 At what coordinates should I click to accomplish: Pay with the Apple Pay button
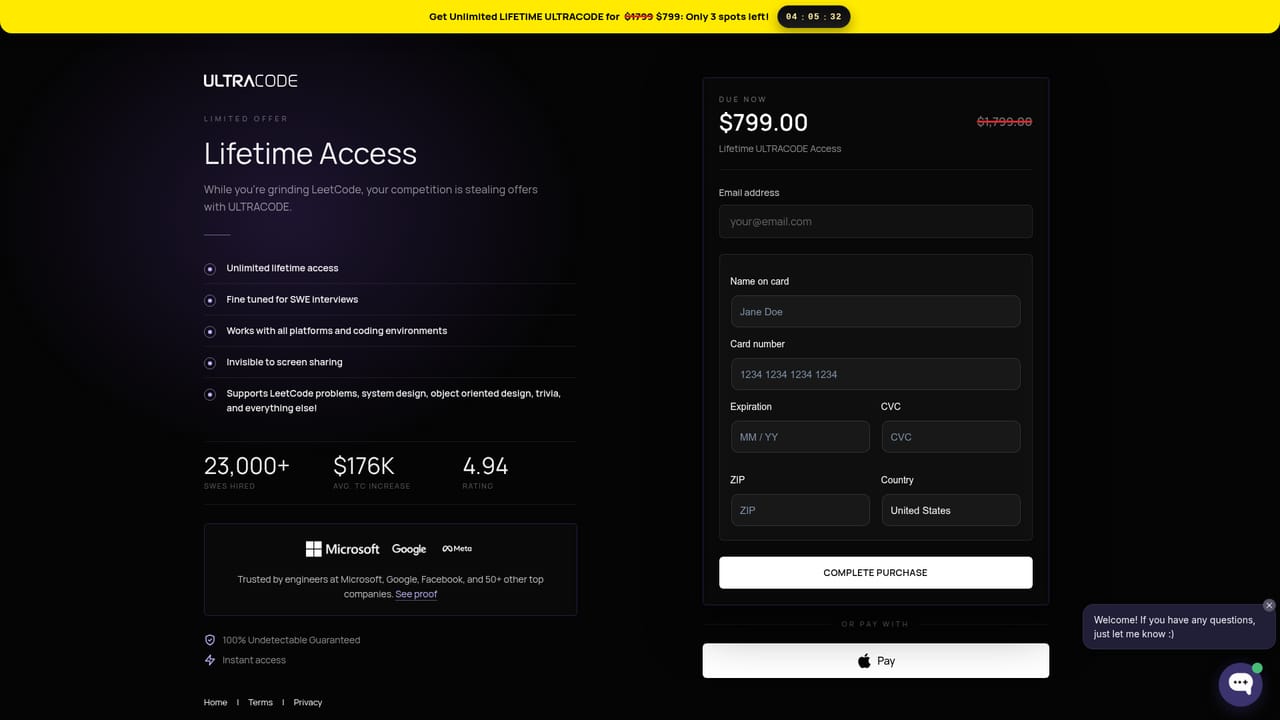(875, 661)
